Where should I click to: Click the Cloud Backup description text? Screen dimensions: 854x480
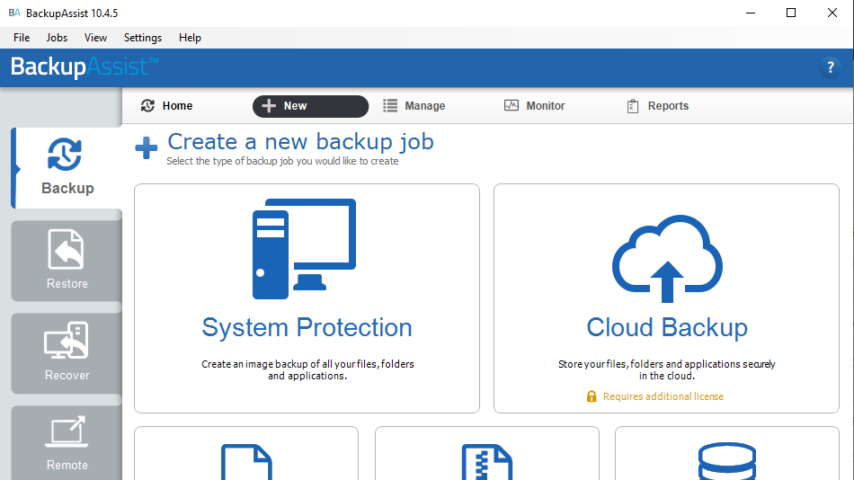[x=667, y=370]
